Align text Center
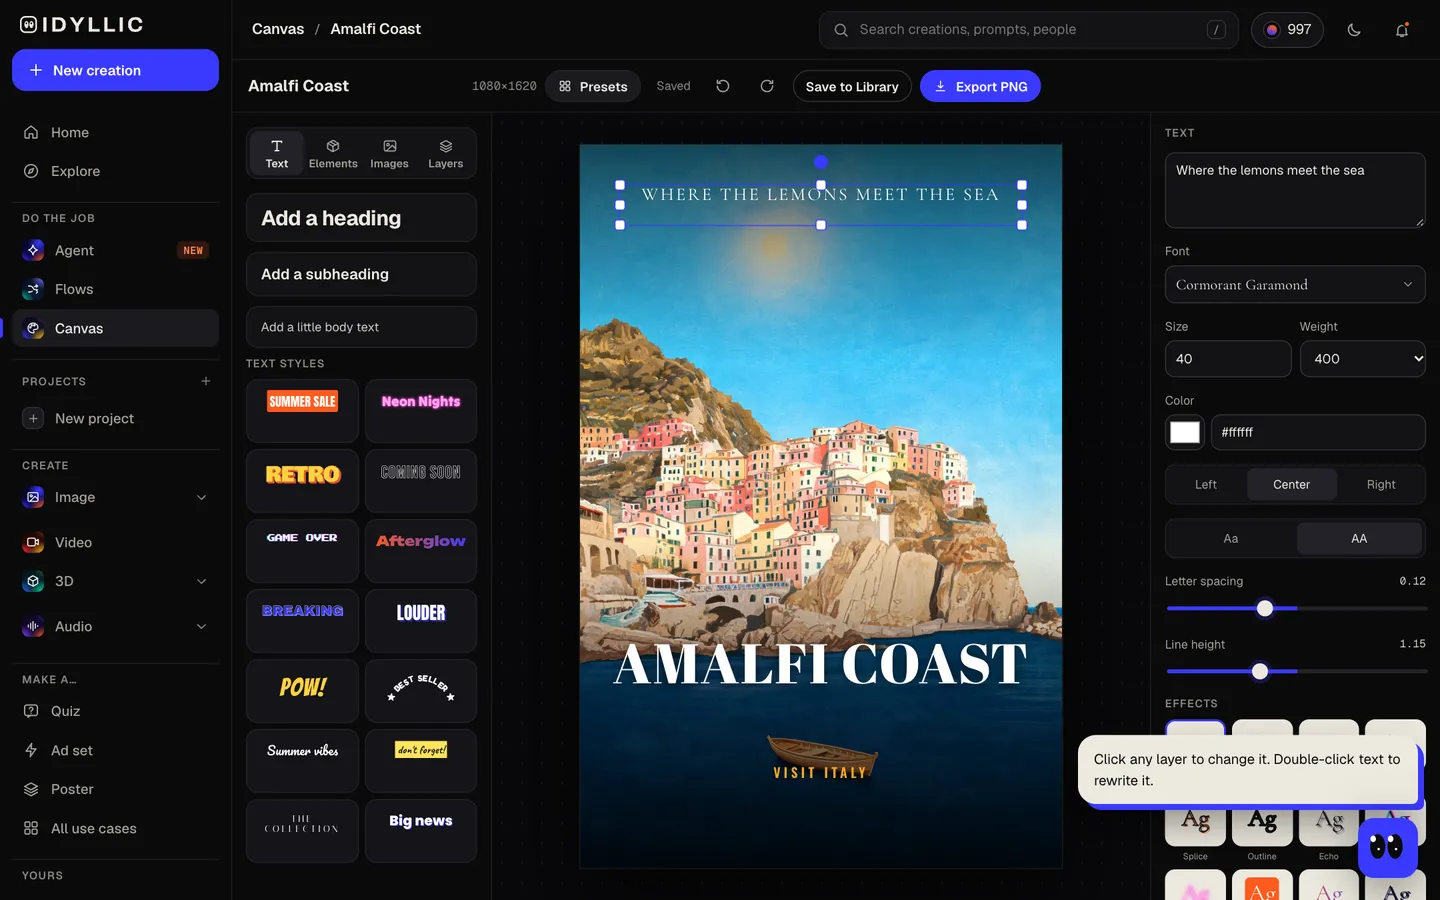 tap(1291, 484)
